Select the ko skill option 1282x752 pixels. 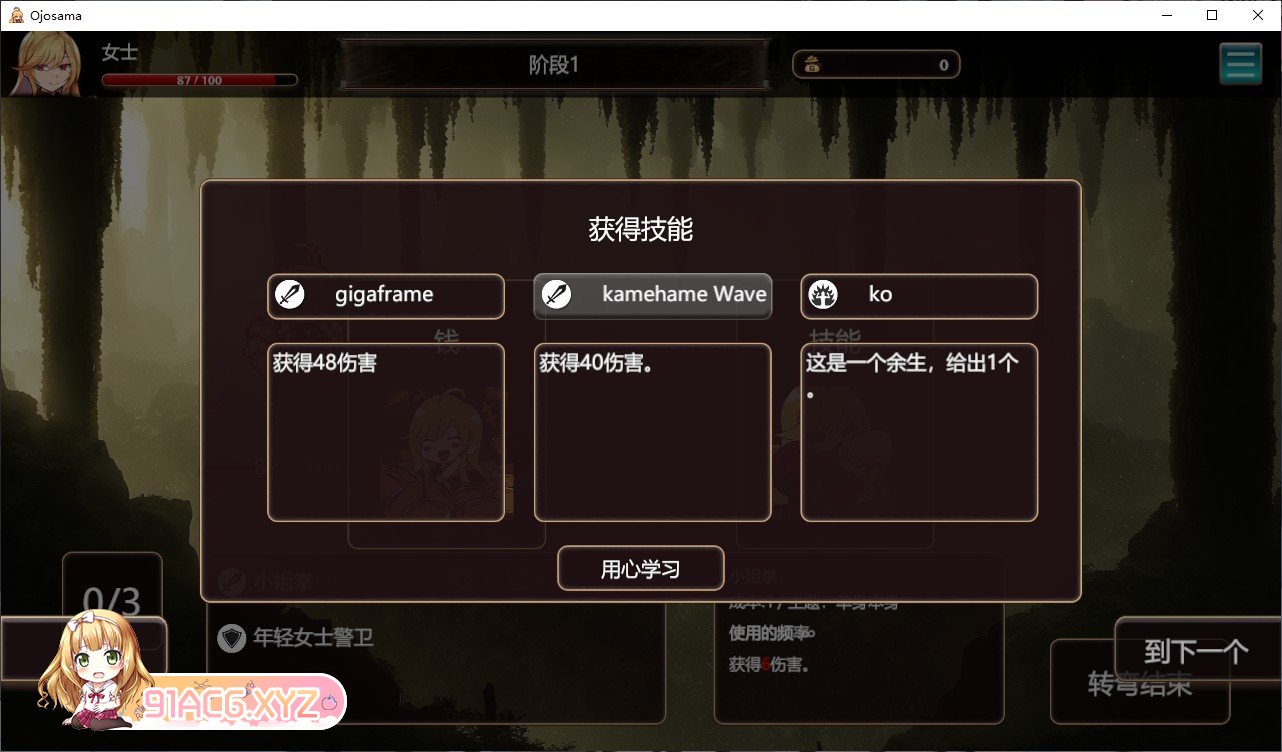(x=919, y=296)
